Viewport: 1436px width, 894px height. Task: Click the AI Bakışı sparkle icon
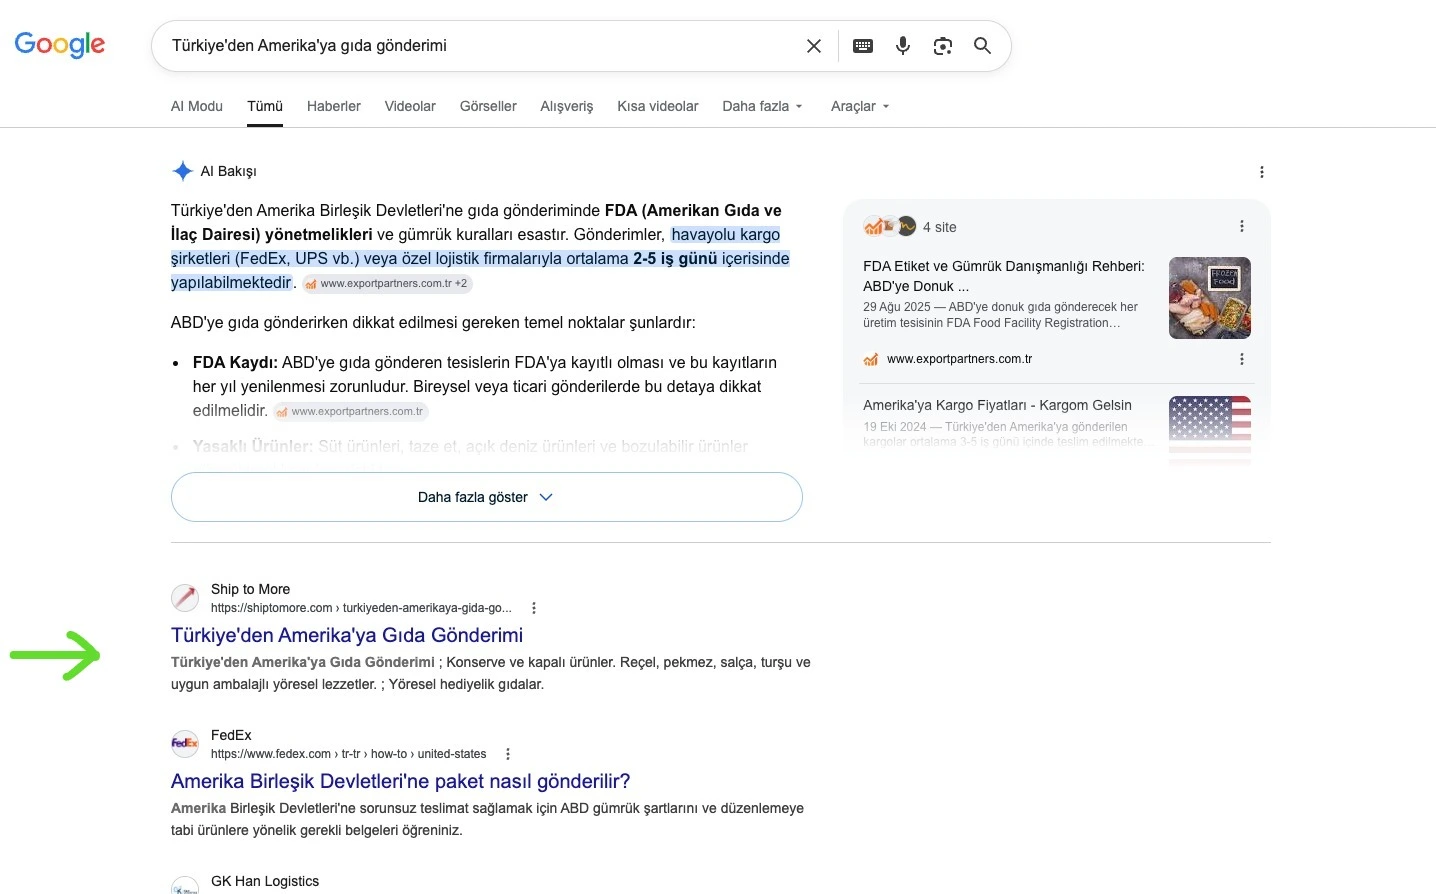tap(182, 171)
